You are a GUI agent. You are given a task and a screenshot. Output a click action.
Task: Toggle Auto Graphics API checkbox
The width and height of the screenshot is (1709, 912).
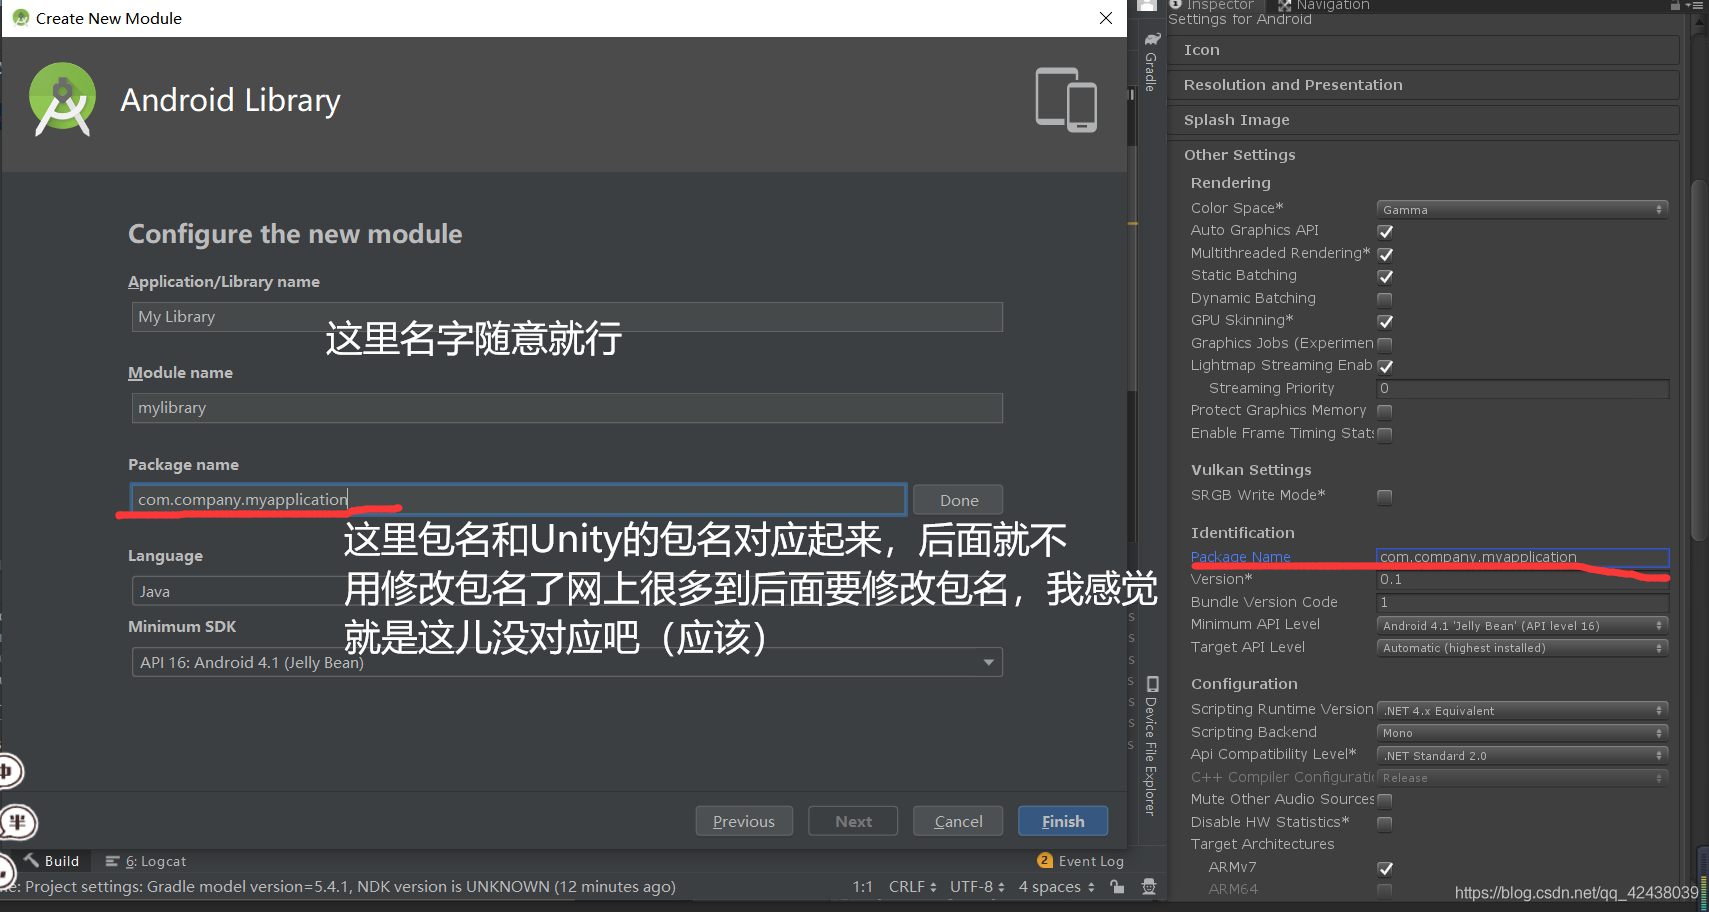coord(1385,231)
